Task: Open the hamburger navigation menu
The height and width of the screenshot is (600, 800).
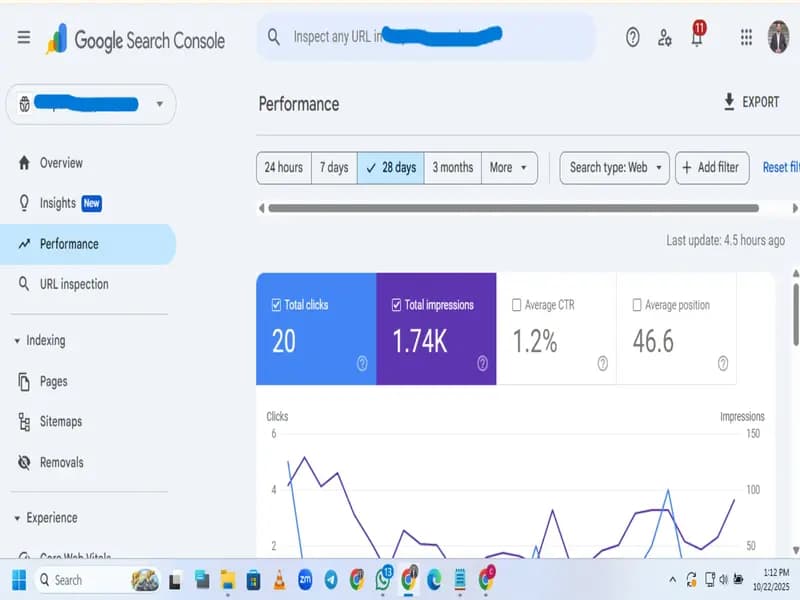Action: pos(23,37)
